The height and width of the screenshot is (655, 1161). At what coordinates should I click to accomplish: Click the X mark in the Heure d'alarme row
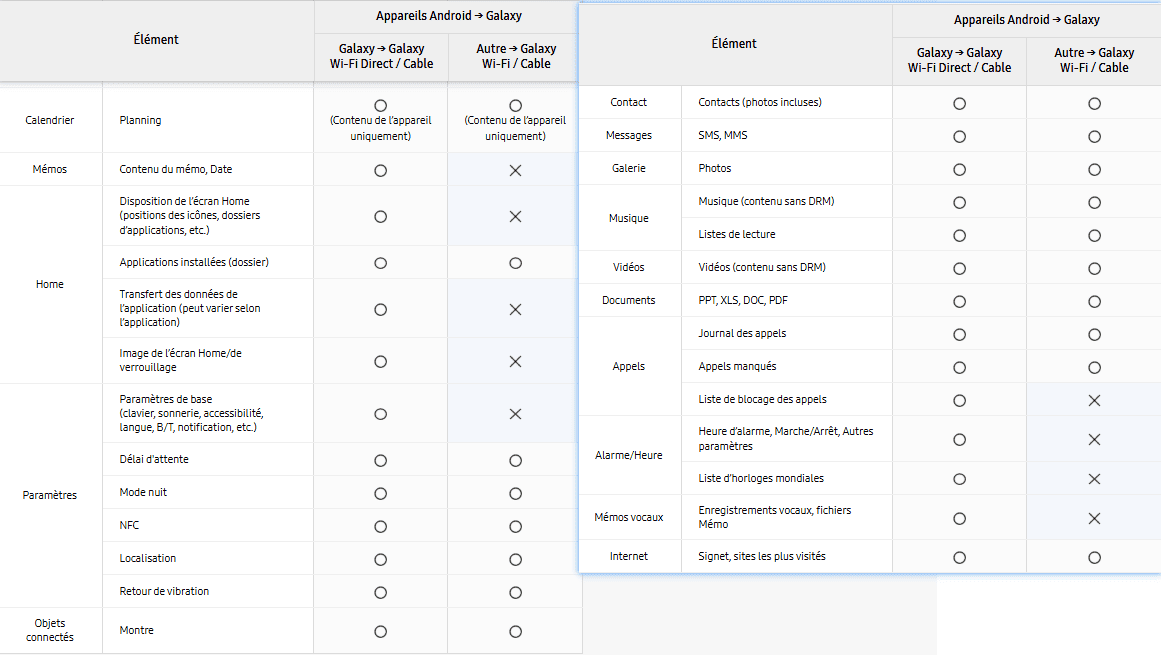(1094, 440)
